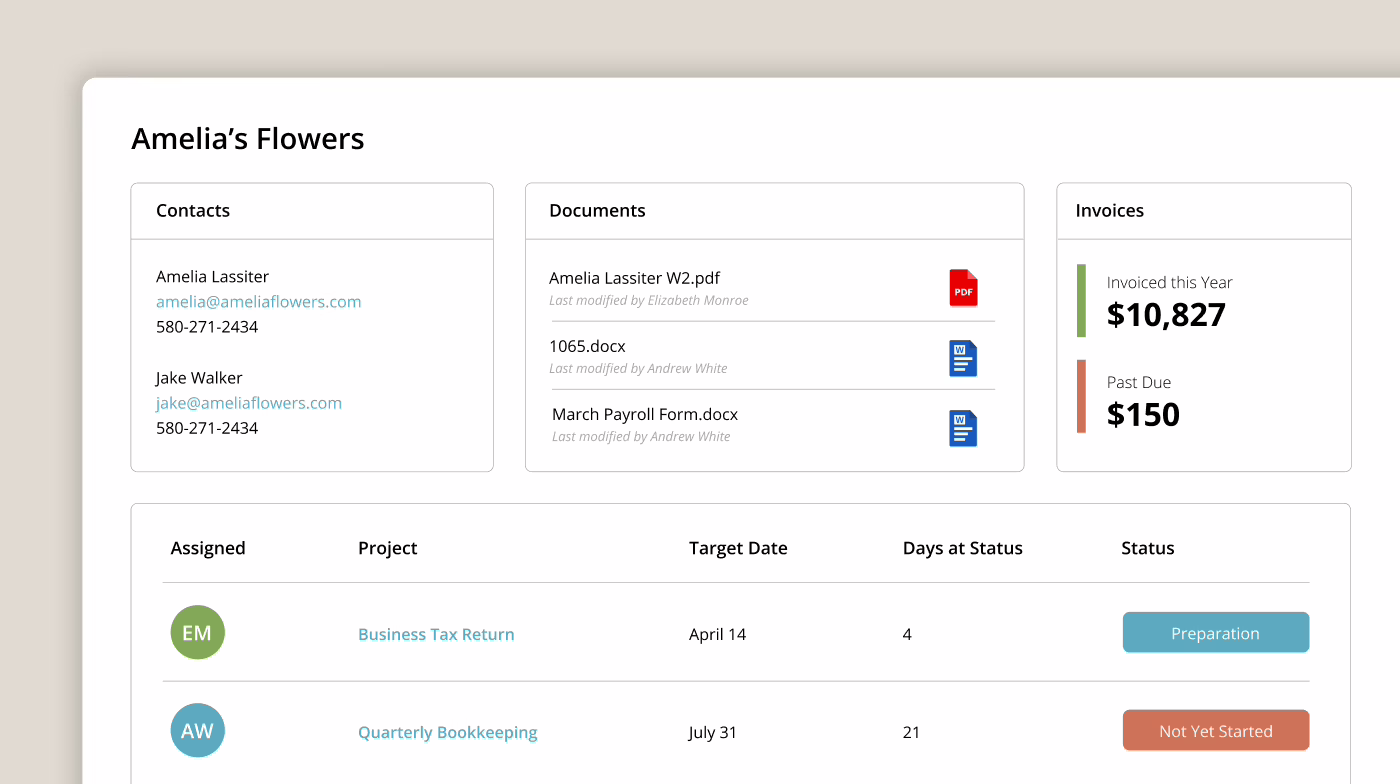Screen dimensions: 1400x784
Task: Email jake@ameliaflowers.com
Action: tap(248, 402)
